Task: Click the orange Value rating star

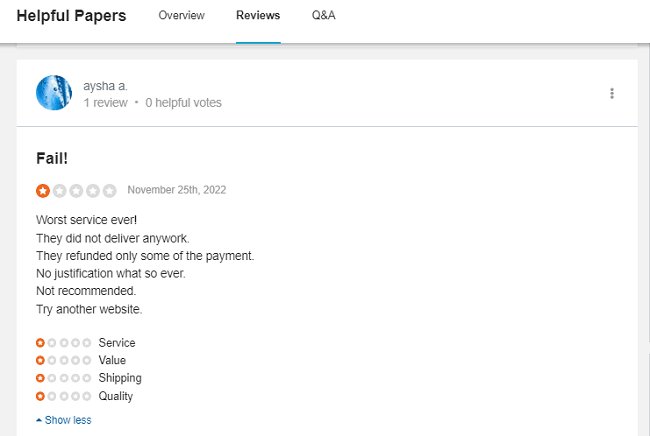Action: (40, 360)
